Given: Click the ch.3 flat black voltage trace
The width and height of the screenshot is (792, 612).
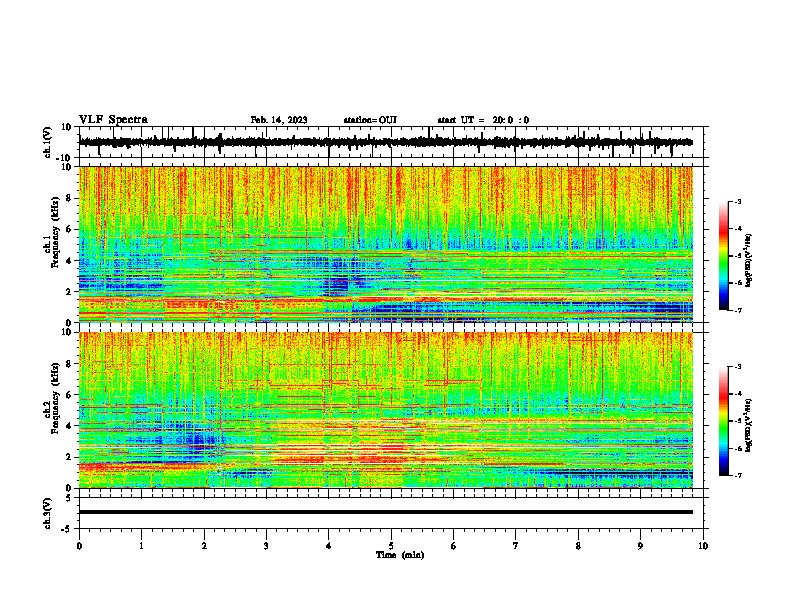Looking at the screenshot, I should 386,512.
